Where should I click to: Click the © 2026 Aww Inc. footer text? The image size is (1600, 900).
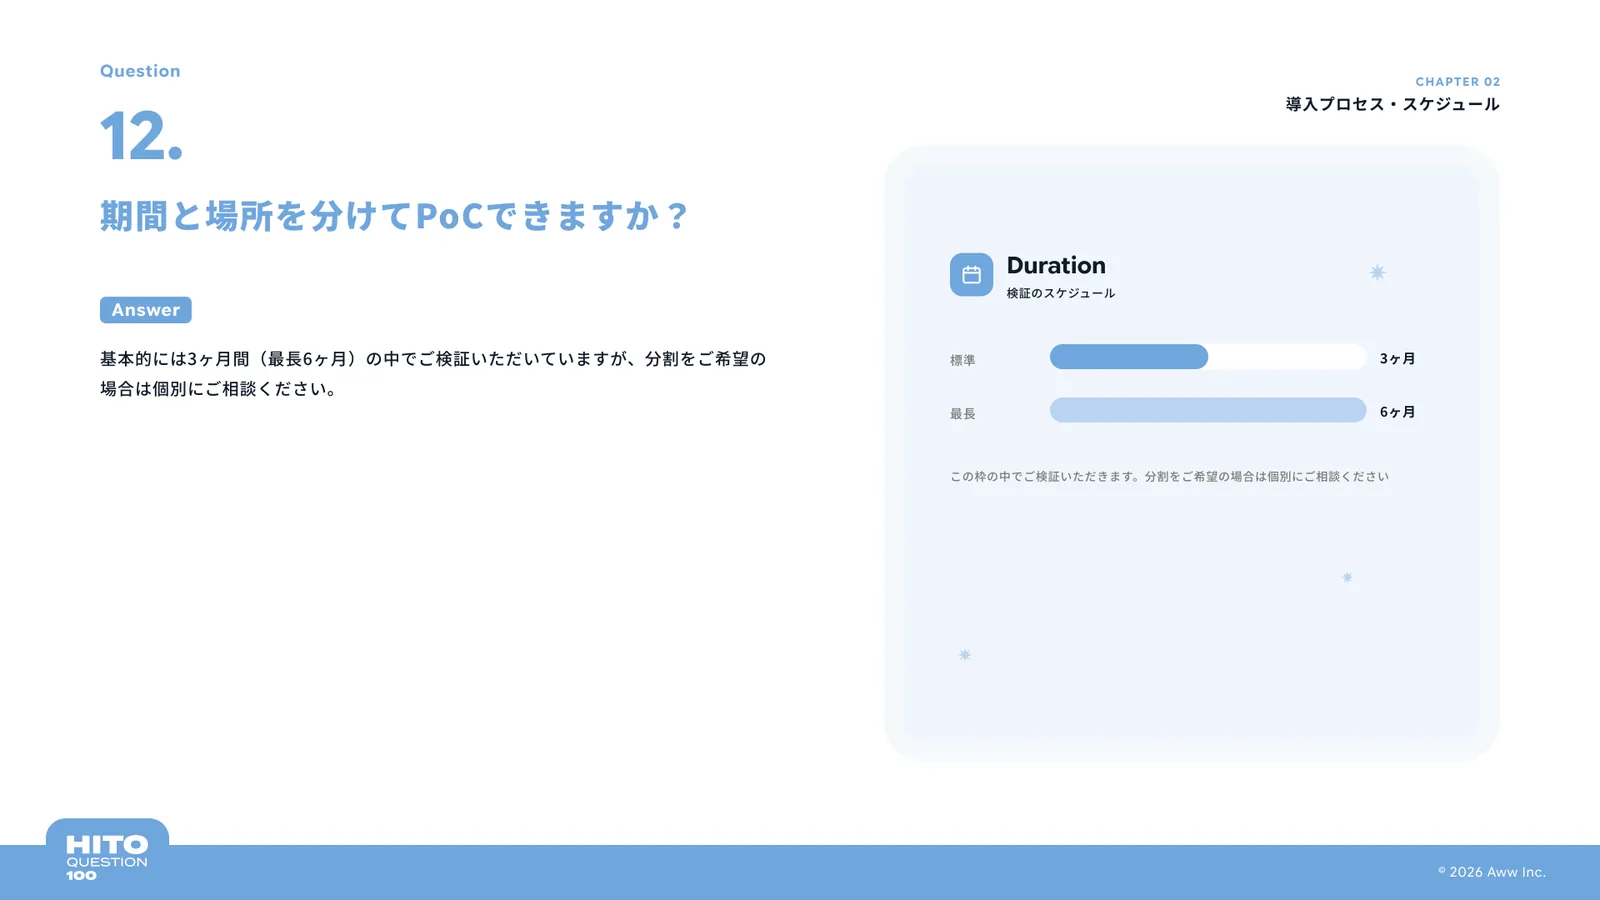(1492, 872)
